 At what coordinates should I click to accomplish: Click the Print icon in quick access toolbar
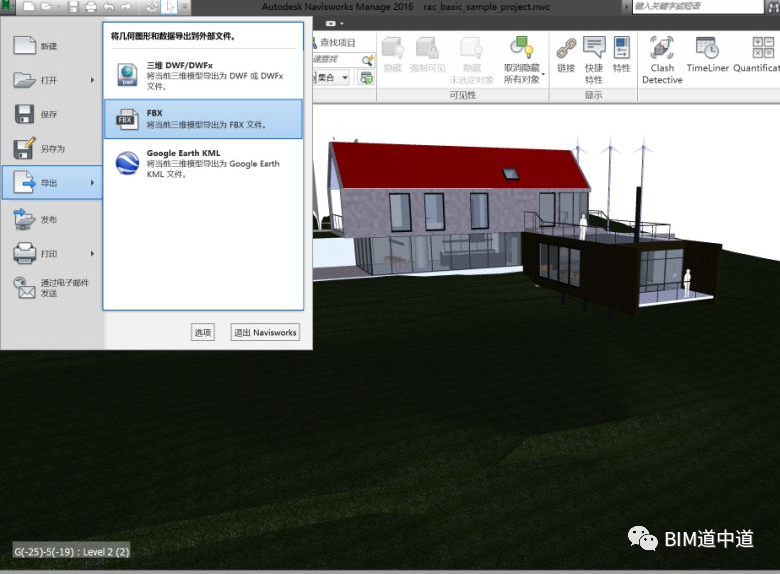91,7
